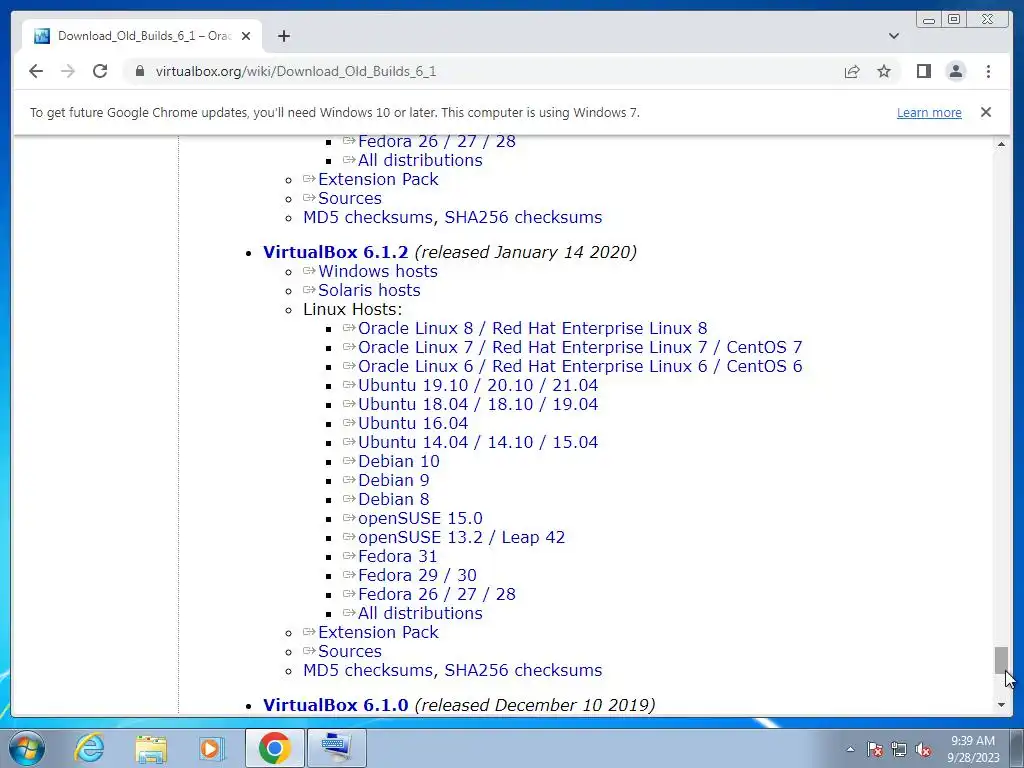Open Windows Explorer from the taskbar

click(151, 748)
